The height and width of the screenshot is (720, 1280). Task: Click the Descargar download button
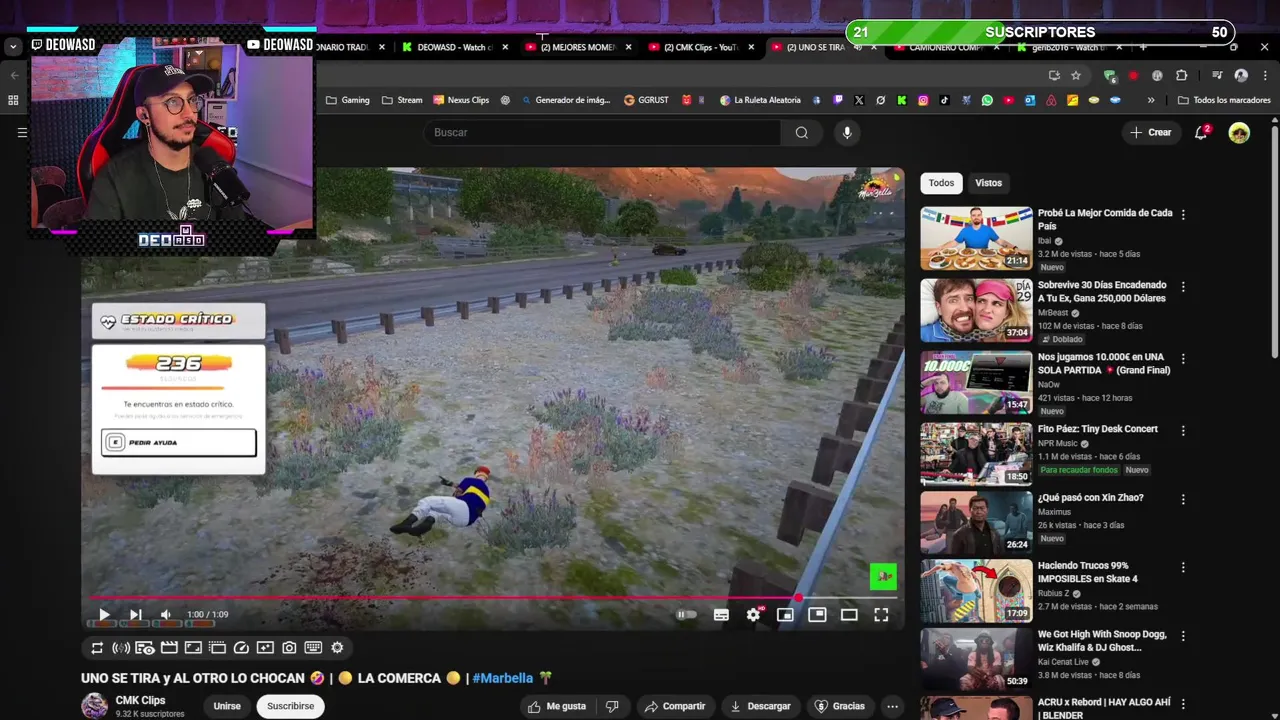[760, 706]
